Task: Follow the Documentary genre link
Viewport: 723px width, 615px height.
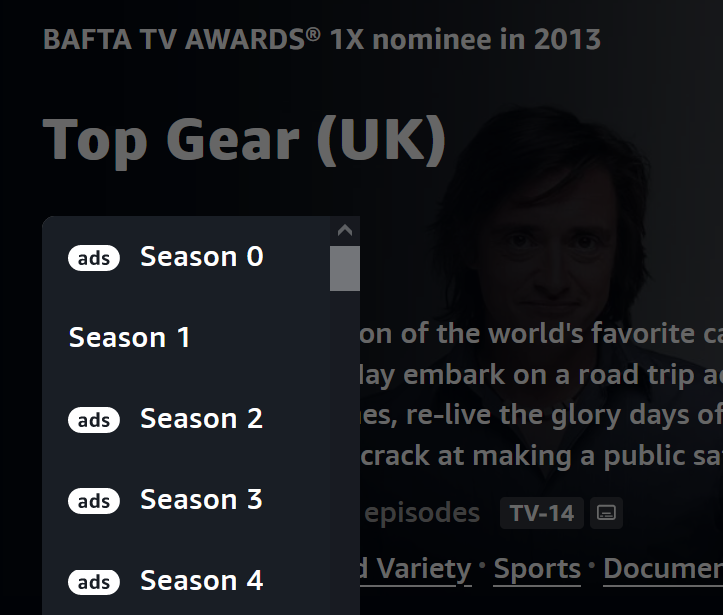Action: click(662, 569)
